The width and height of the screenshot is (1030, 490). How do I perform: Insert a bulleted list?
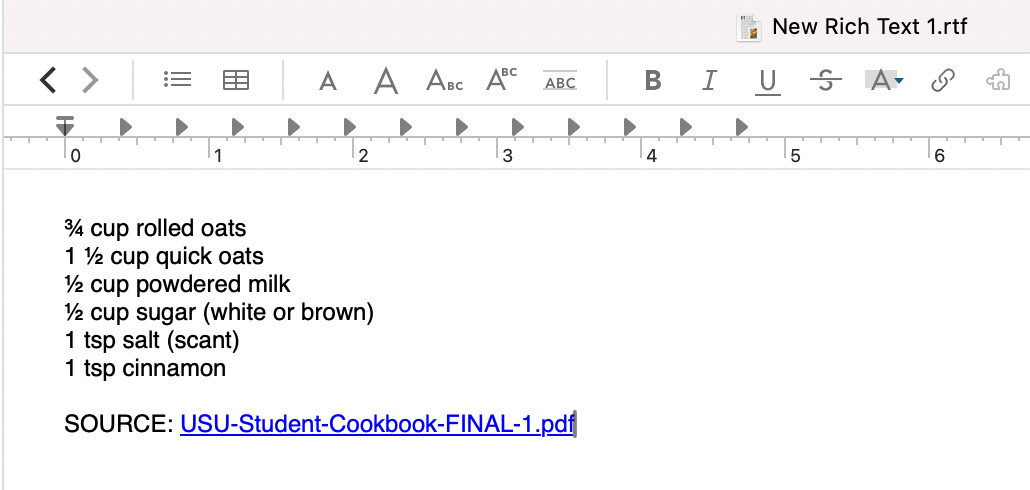coord(177,80)
